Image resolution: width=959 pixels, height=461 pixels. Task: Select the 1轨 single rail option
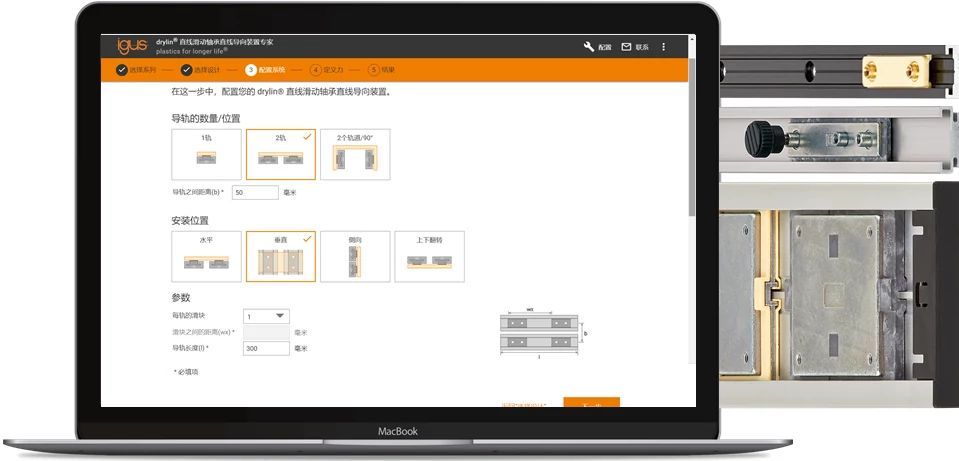click(x=206, y=154)
